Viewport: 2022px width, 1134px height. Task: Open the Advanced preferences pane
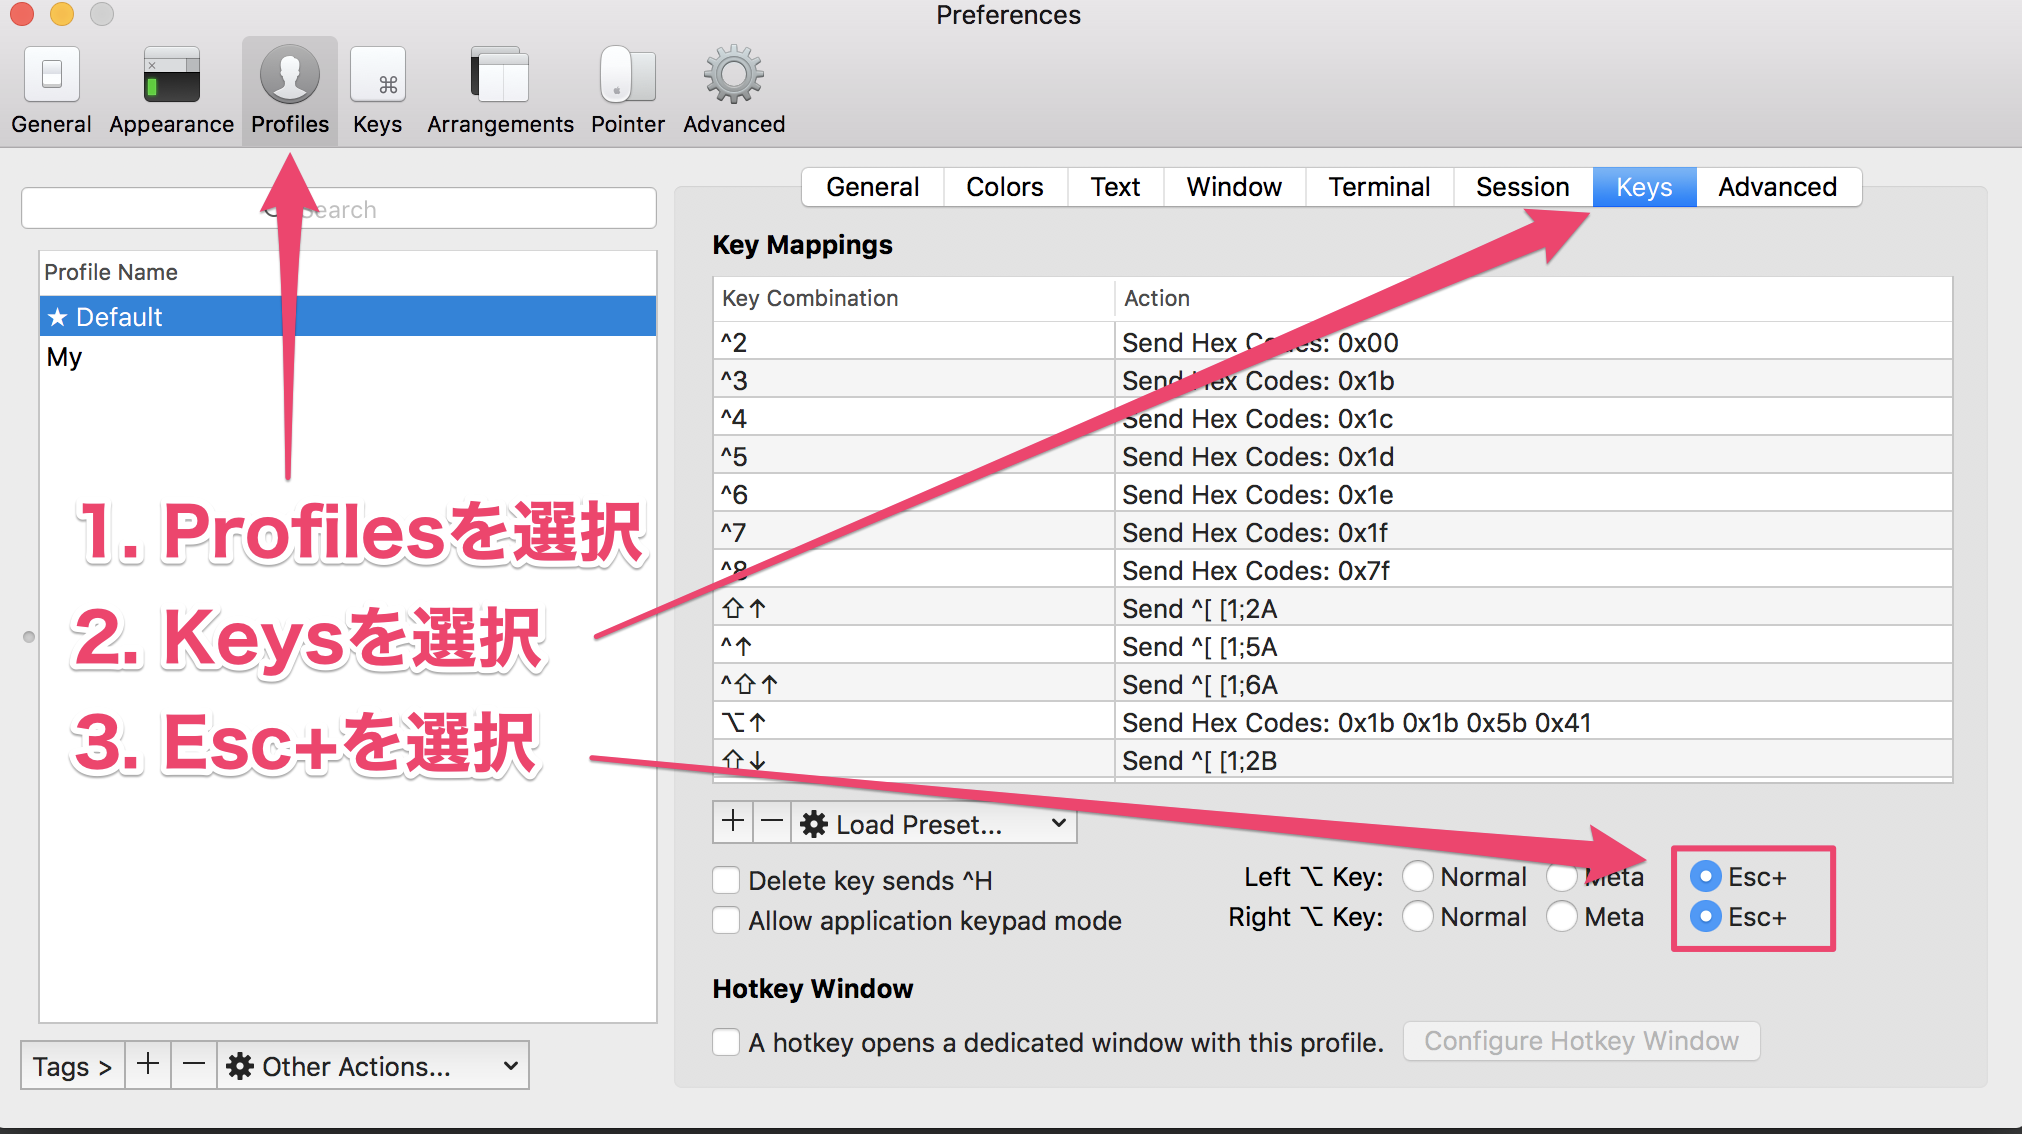pyautogui.click(x=733, y=88)
